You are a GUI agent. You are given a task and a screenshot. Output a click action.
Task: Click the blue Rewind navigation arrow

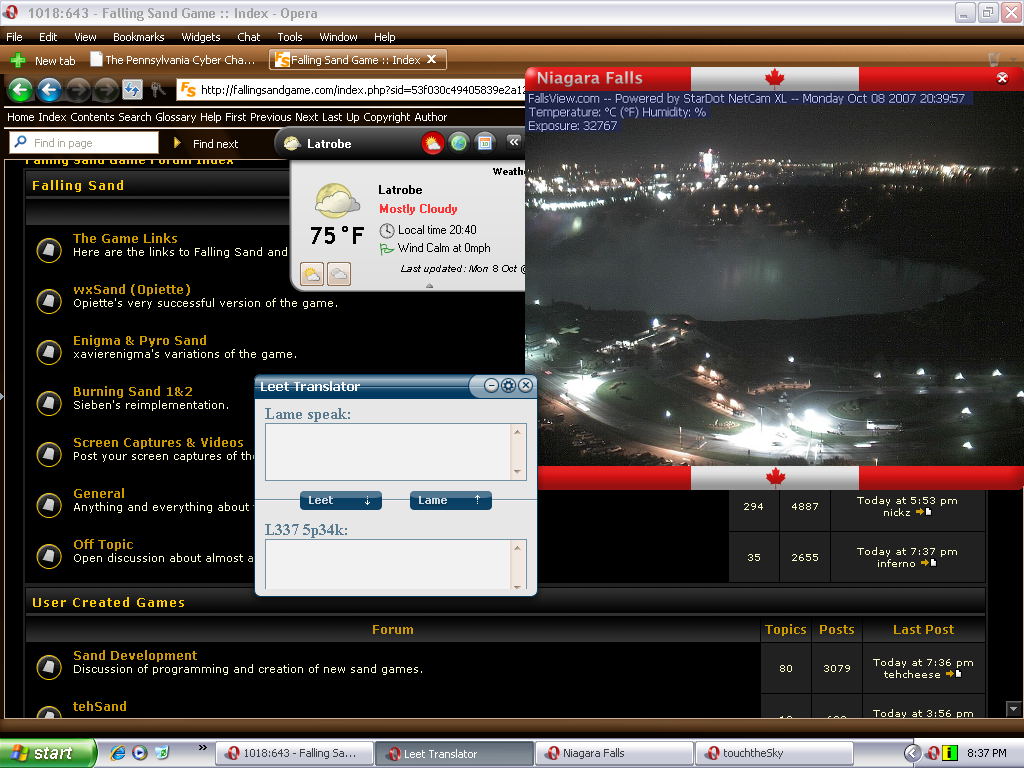pos(49,89)
